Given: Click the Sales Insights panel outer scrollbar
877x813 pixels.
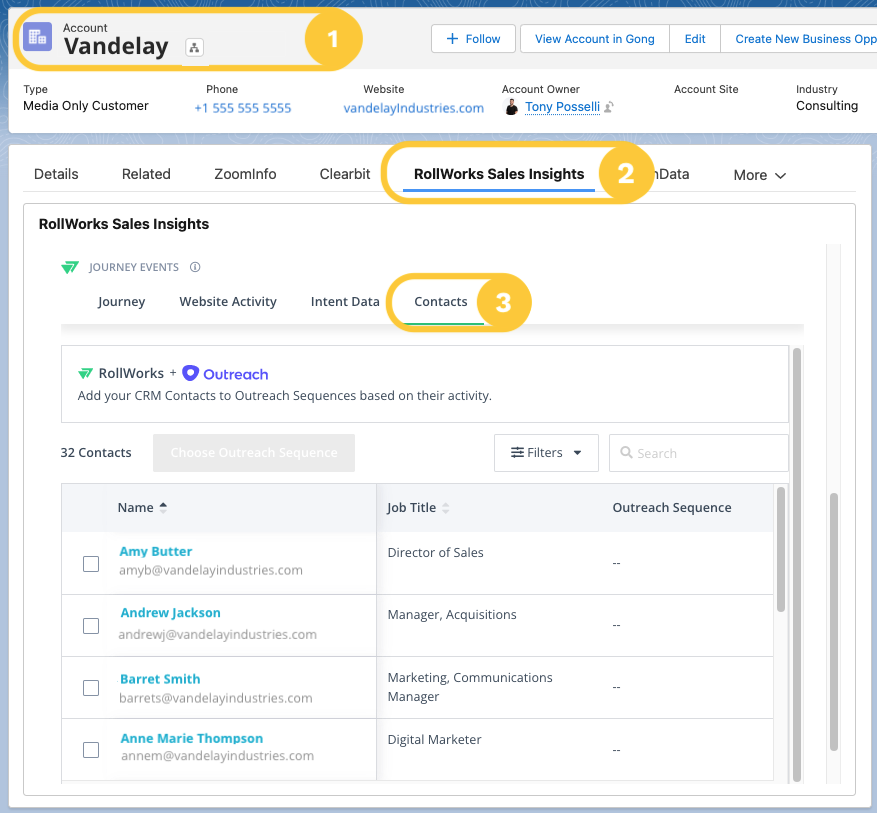Looking at the screenshot, I should point(833,621).
